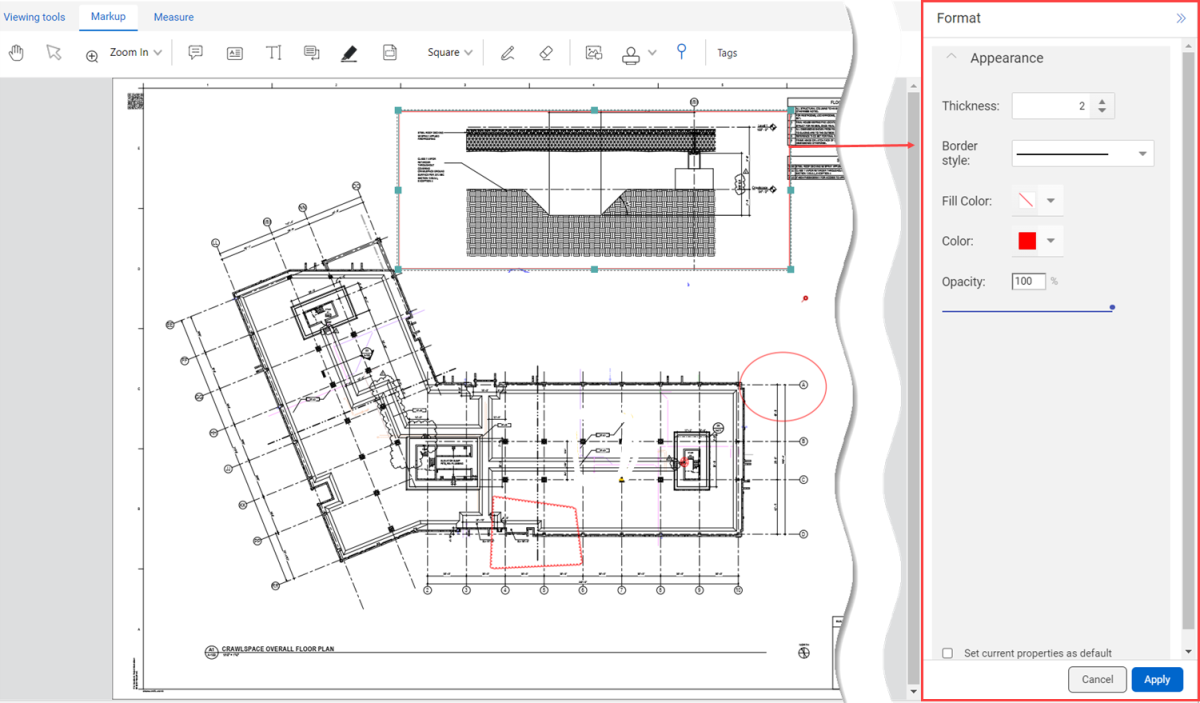Click the Cancel button
Viewport: 1200px width, 703px height.
pos(1097,679)
